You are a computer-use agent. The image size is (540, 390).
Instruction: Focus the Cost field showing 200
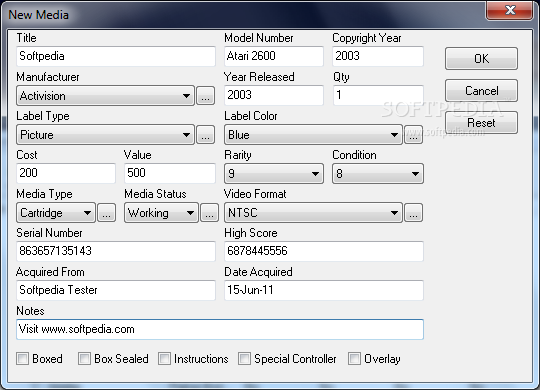(x=66, y=173)
